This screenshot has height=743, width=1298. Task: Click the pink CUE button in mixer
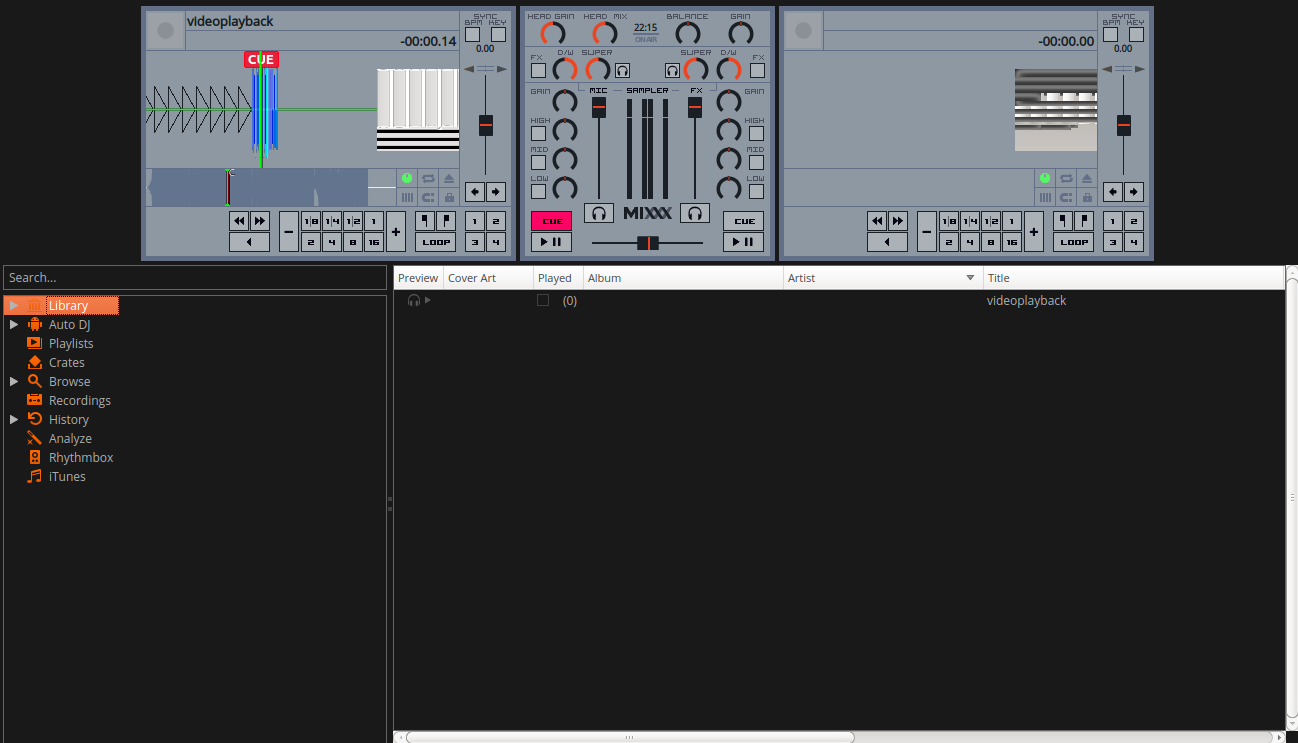click(551, 221)
